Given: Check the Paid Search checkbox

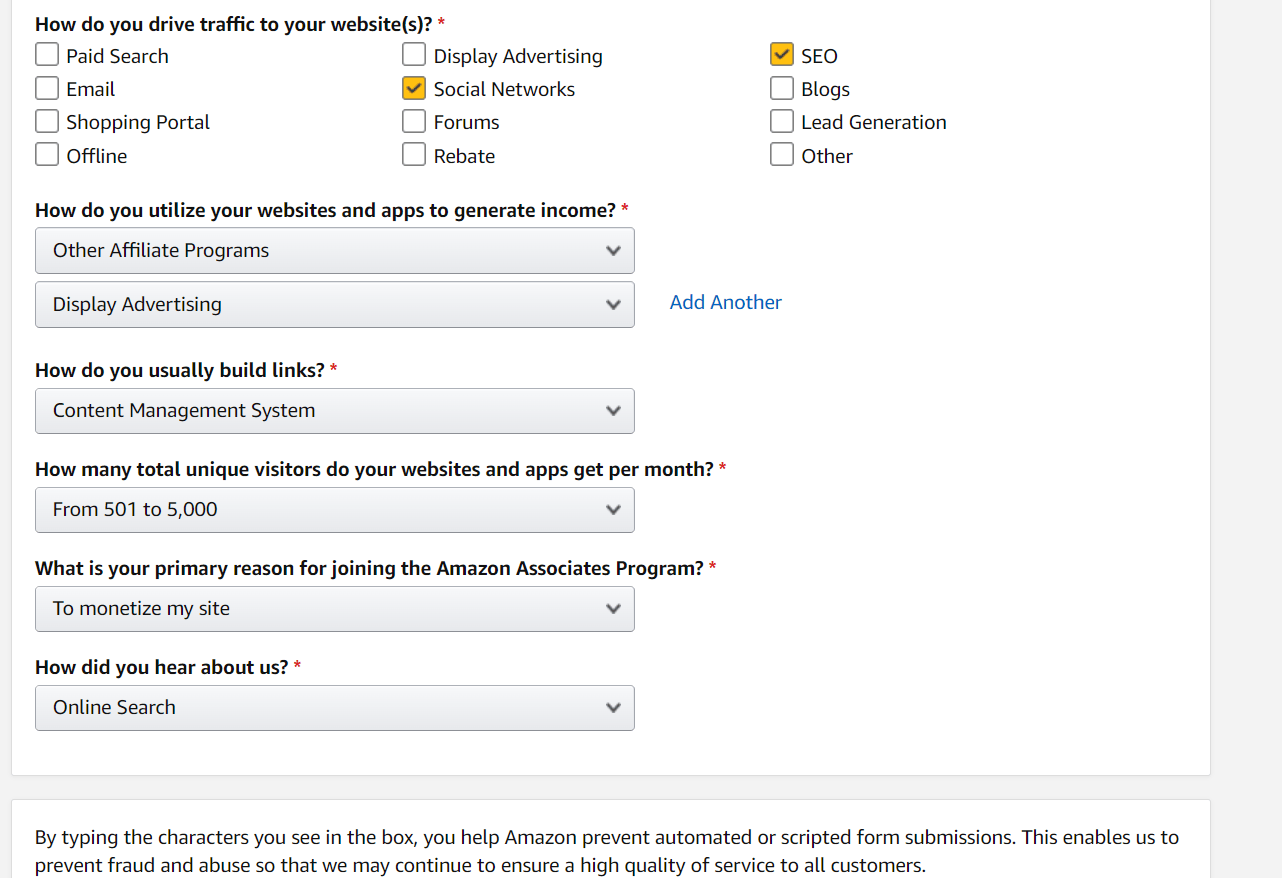Looking at the screenshot, I should click(47, 55).
